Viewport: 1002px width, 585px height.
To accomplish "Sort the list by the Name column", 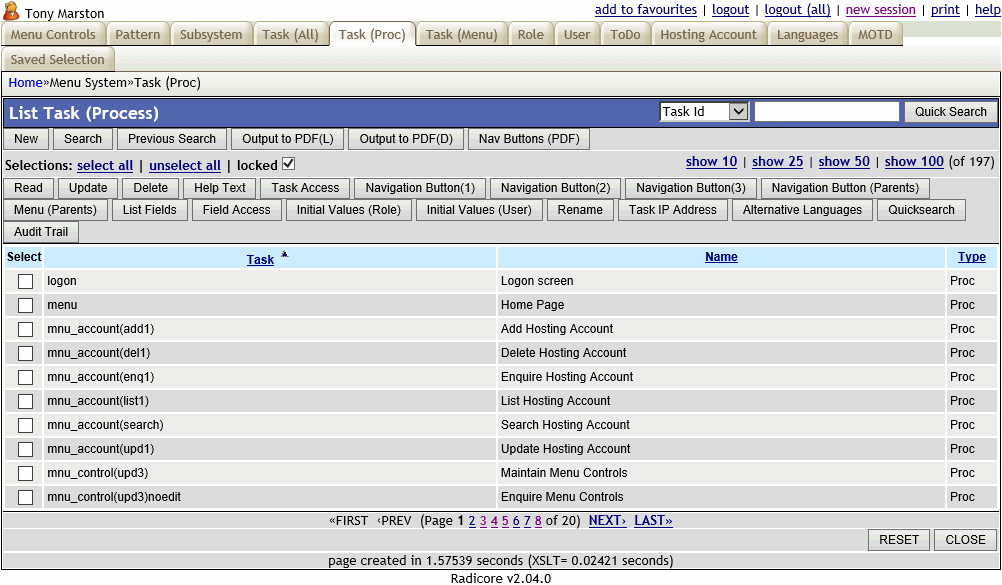I will pos(721,258).
